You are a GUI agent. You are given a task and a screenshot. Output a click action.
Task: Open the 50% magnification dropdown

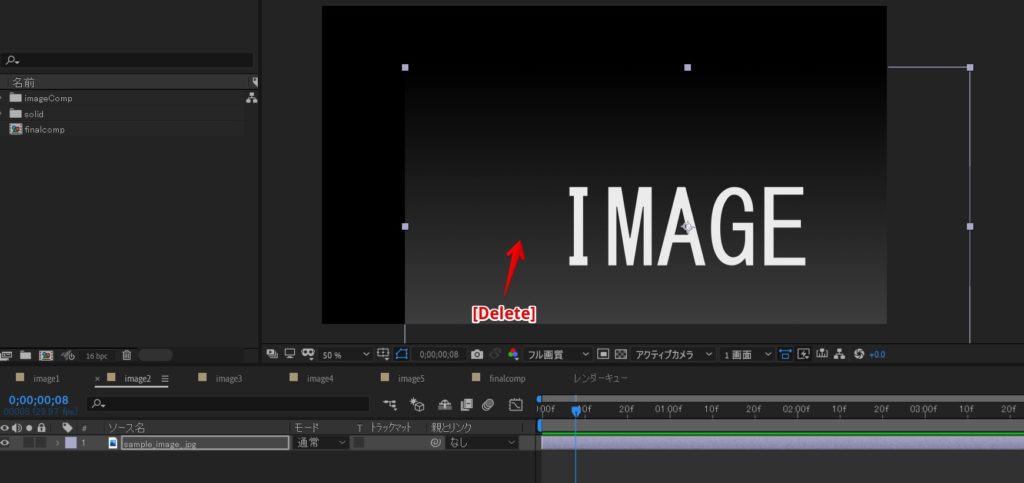tap(346, 354)
